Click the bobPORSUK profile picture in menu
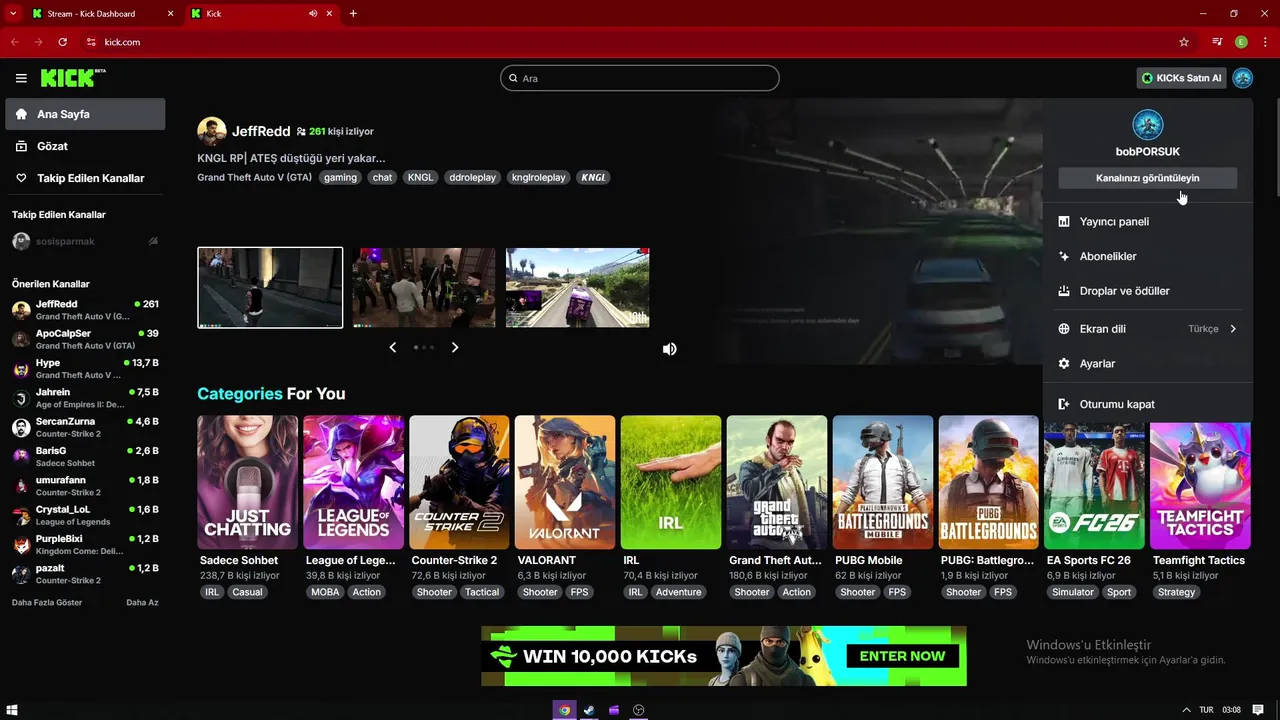The height and width of the screenshot is (720, 1280). point(1147,125)
